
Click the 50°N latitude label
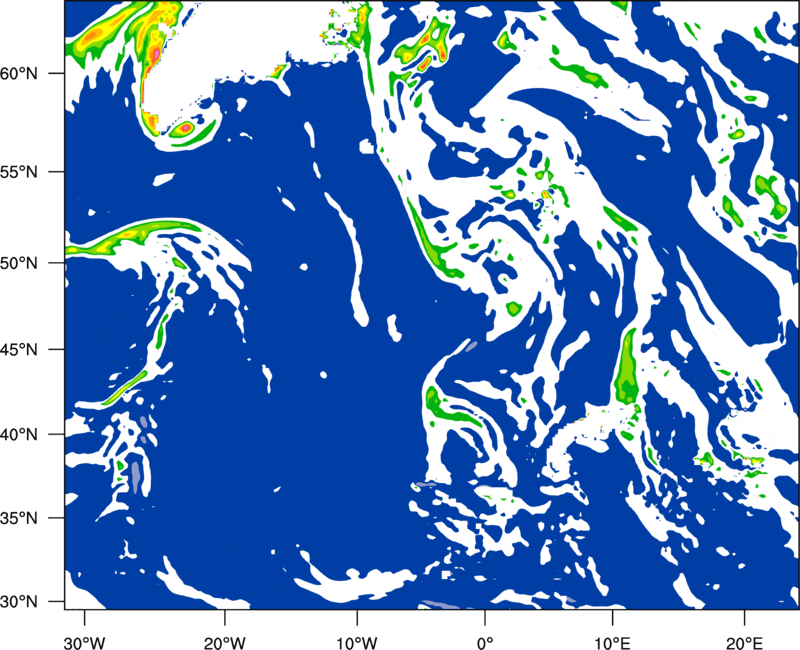[19, 263]
